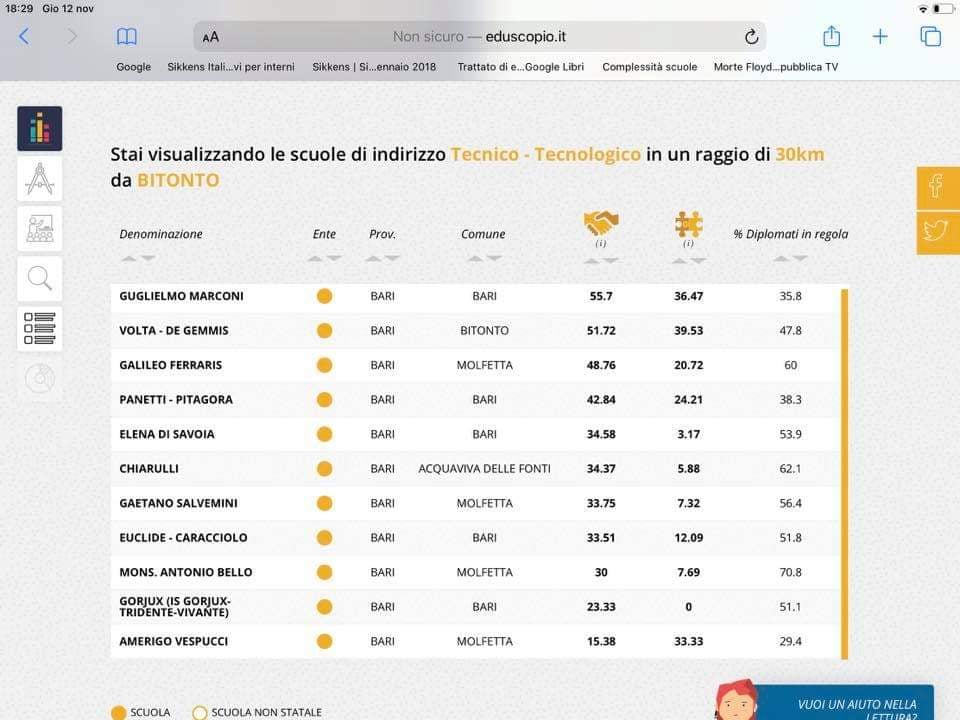
Task: Click EUCLIDE - CARACCIOLO row name
Action: (183, 538)
